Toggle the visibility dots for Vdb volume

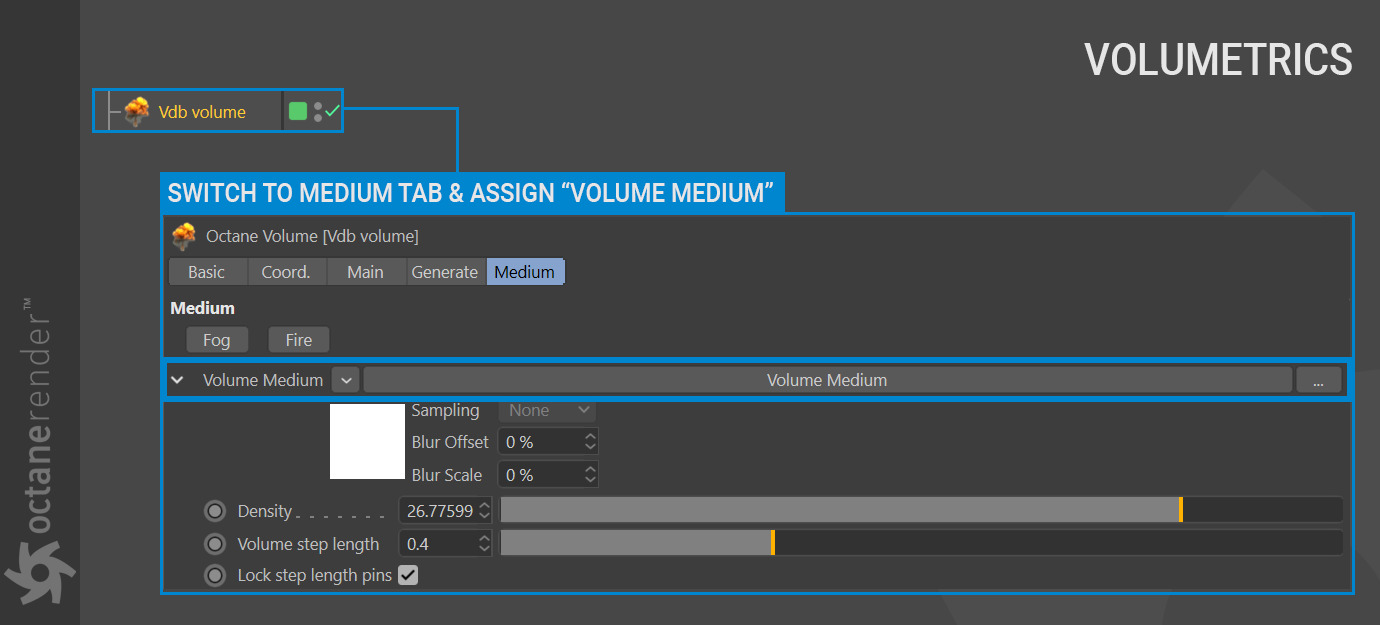click(x=318, y=111)
